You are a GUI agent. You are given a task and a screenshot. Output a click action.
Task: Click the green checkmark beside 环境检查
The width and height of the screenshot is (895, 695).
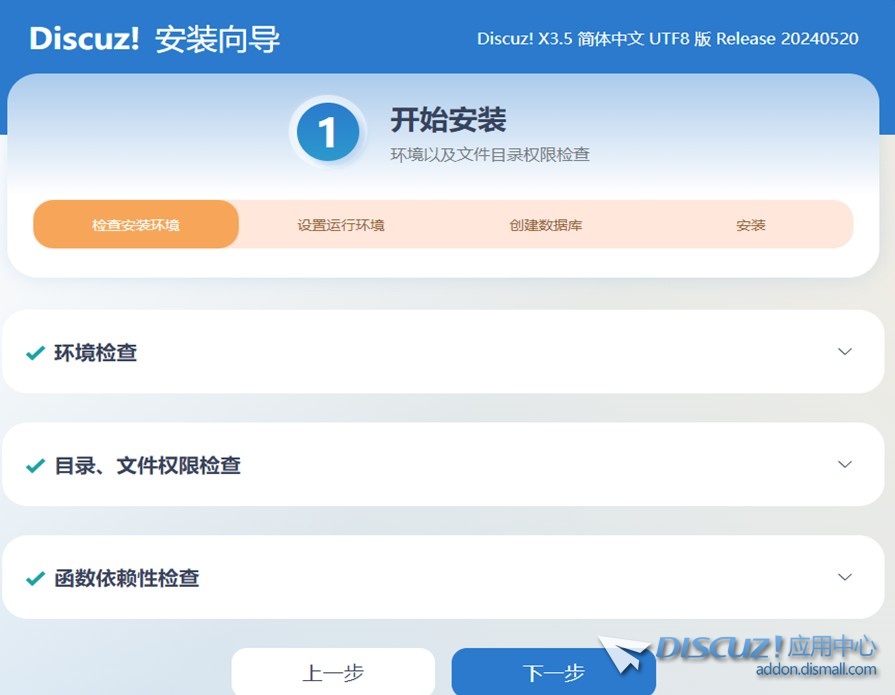(x=35, y=353)
